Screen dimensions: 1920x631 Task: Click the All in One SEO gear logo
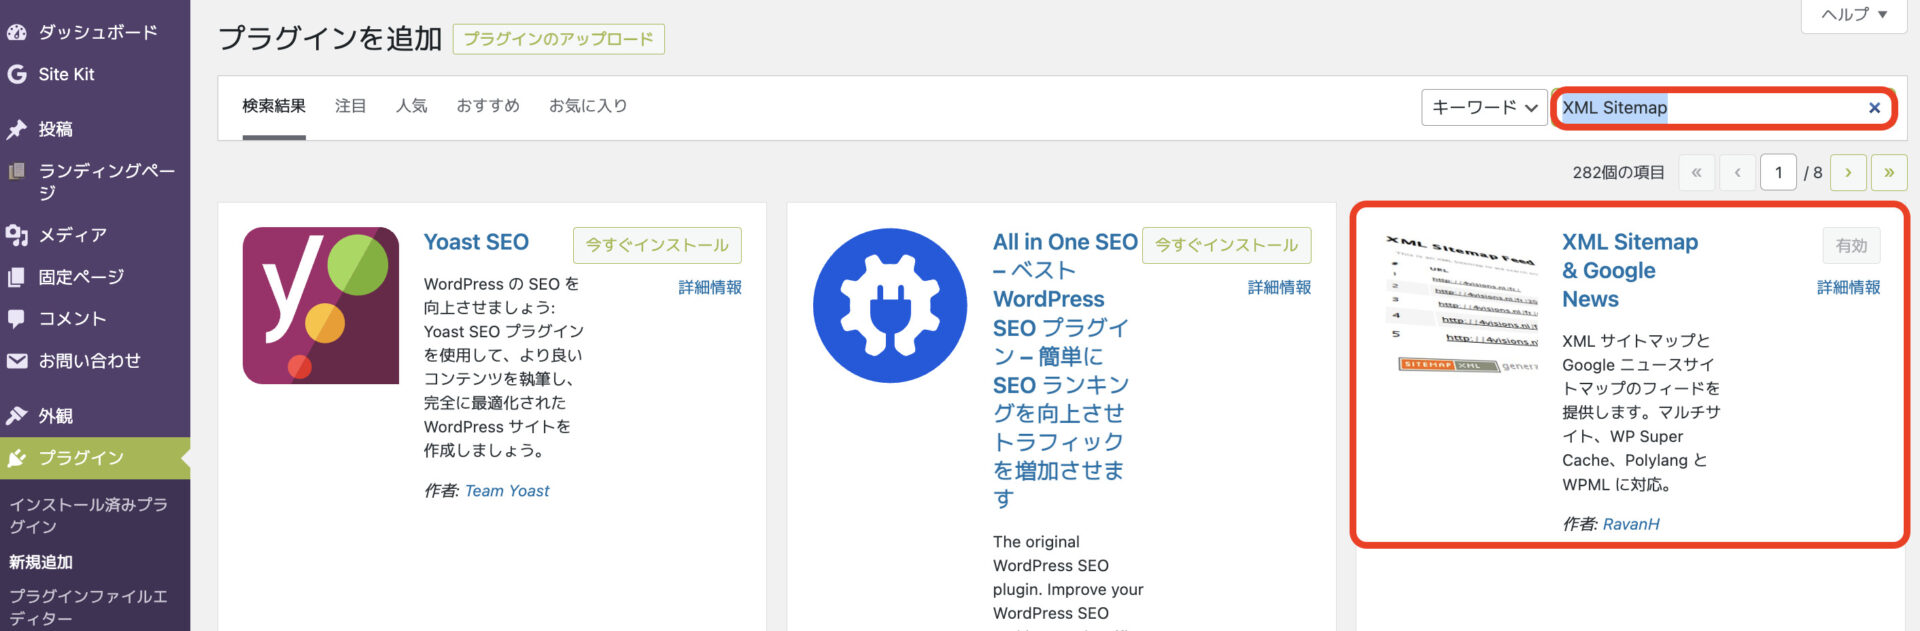(890, 305)
